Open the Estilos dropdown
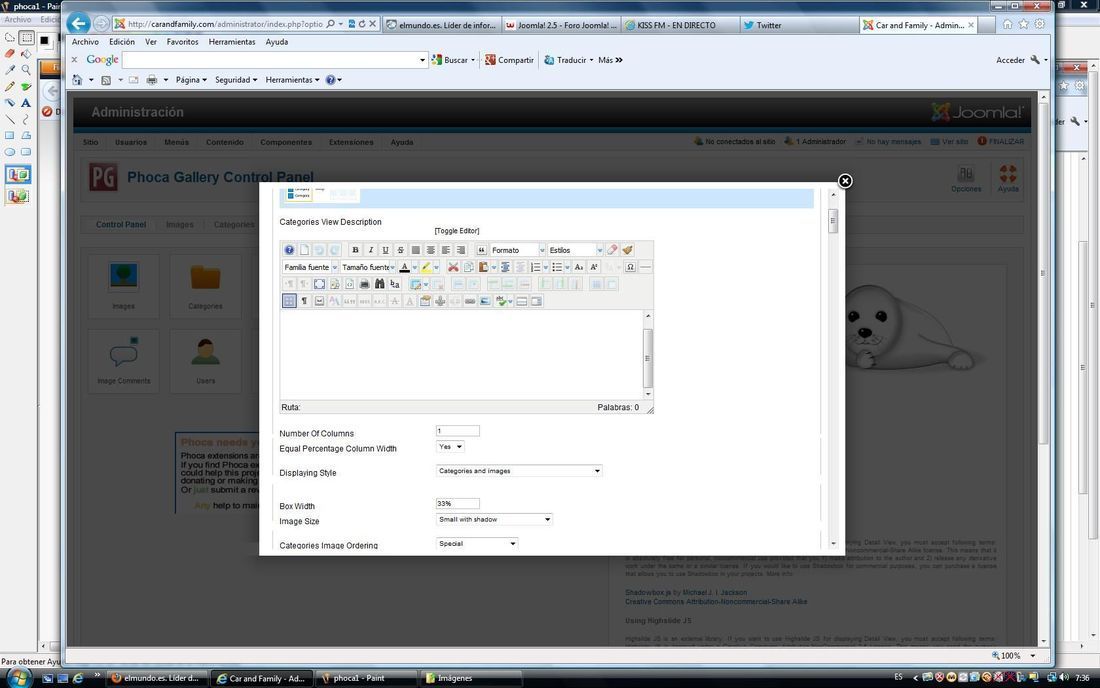Viewport: 1100px width, 688px height. tap(575, 250)
